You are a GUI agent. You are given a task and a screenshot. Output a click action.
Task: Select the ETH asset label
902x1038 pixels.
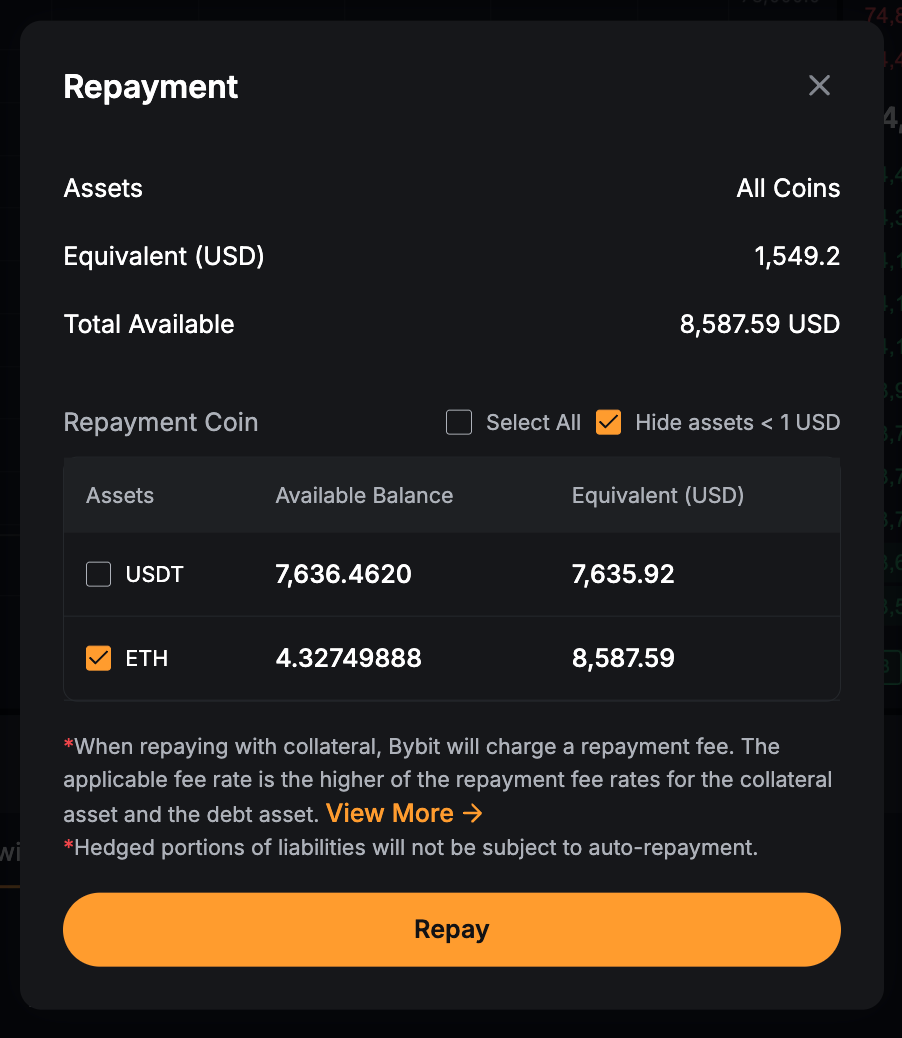146,658
